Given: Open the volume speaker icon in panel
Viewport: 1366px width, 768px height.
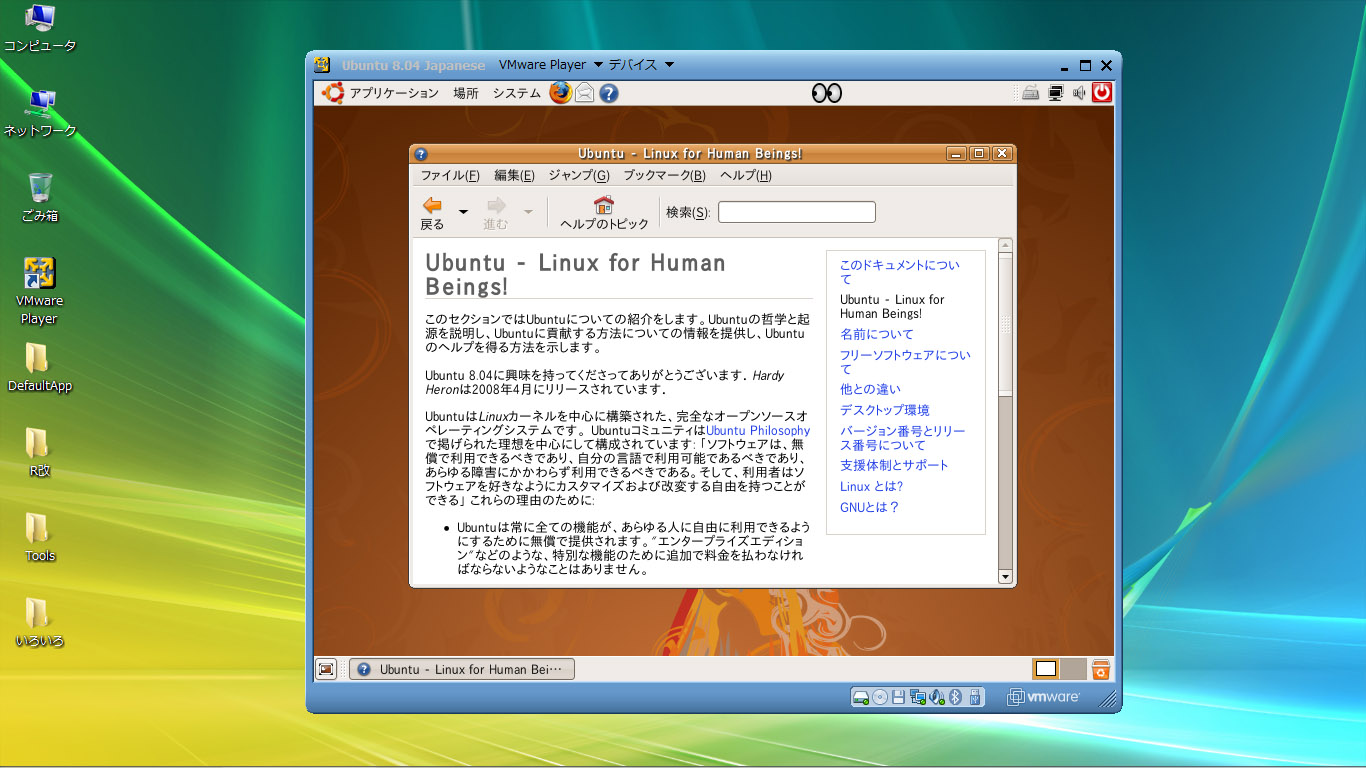Looking at the screenshot, I should (1079, 93).
